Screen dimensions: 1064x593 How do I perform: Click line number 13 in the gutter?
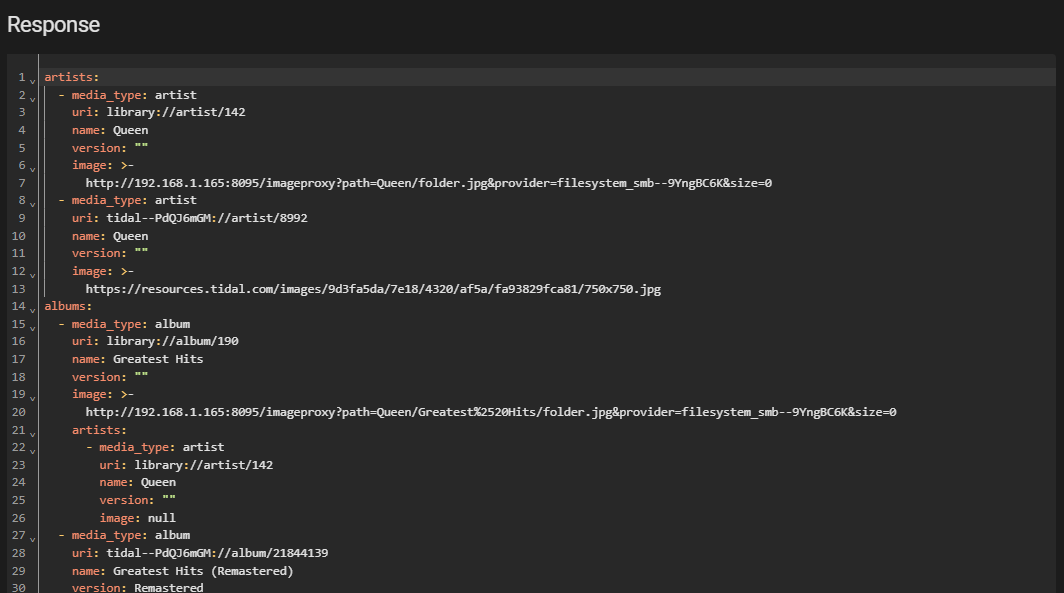(x=20, y=289)
